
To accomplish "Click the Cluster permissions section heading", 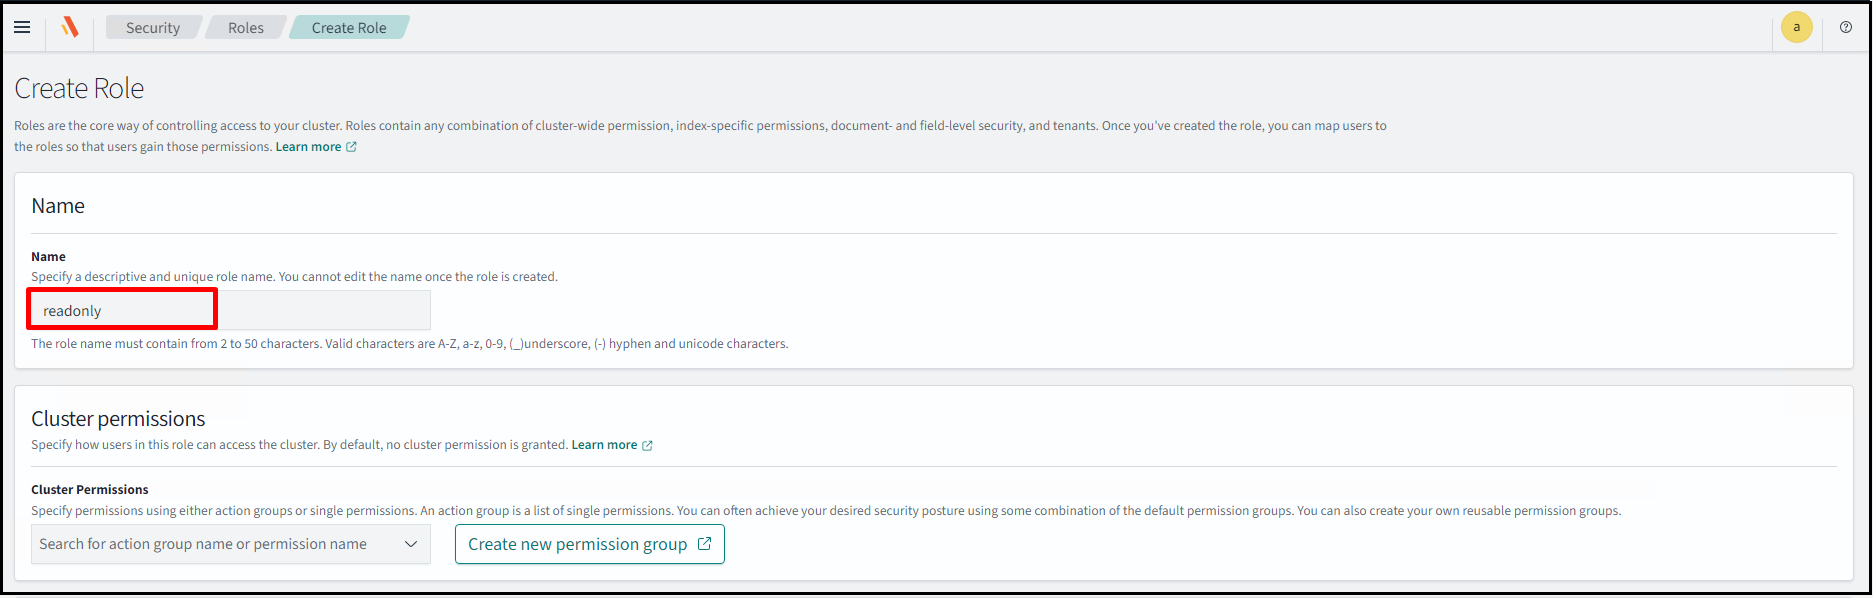I will coord(118,419).
